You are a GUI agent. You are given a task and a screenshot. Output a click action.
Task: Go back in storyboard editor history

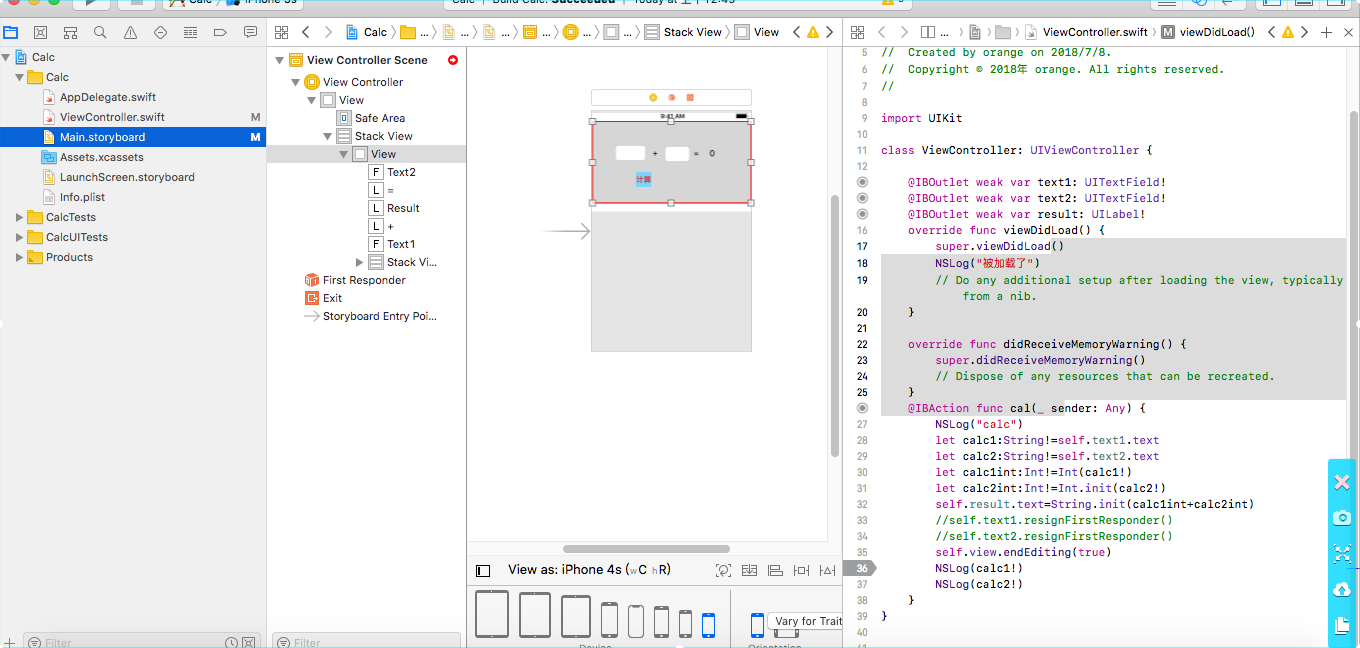tap(306, 32)
